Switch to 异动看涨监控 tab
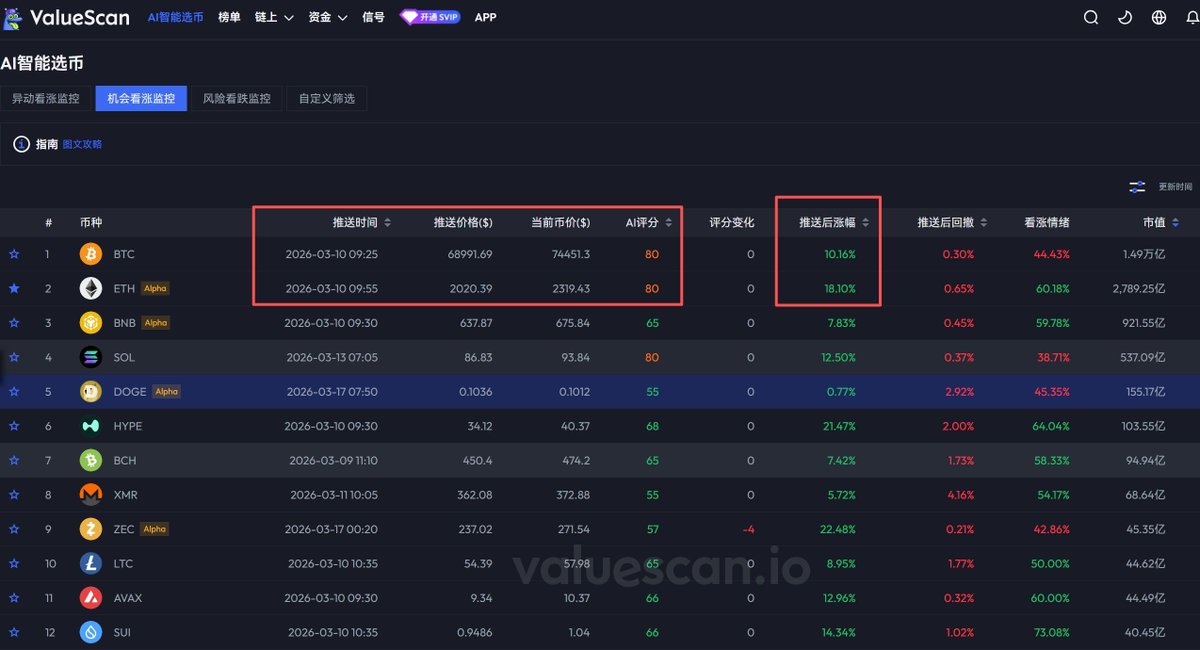Viewport: 1200px width, 650px height. point(45,99)
